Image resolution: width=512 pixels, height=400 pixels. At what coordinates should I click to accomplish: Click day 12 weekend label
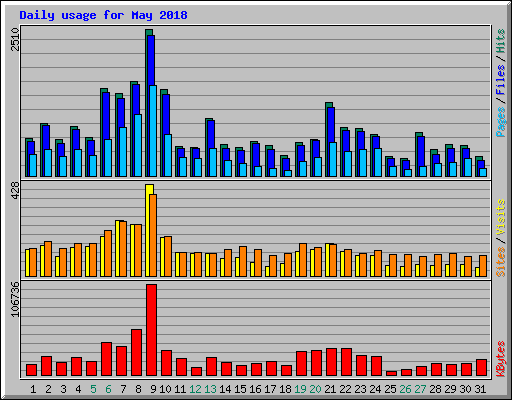point(195,389)
